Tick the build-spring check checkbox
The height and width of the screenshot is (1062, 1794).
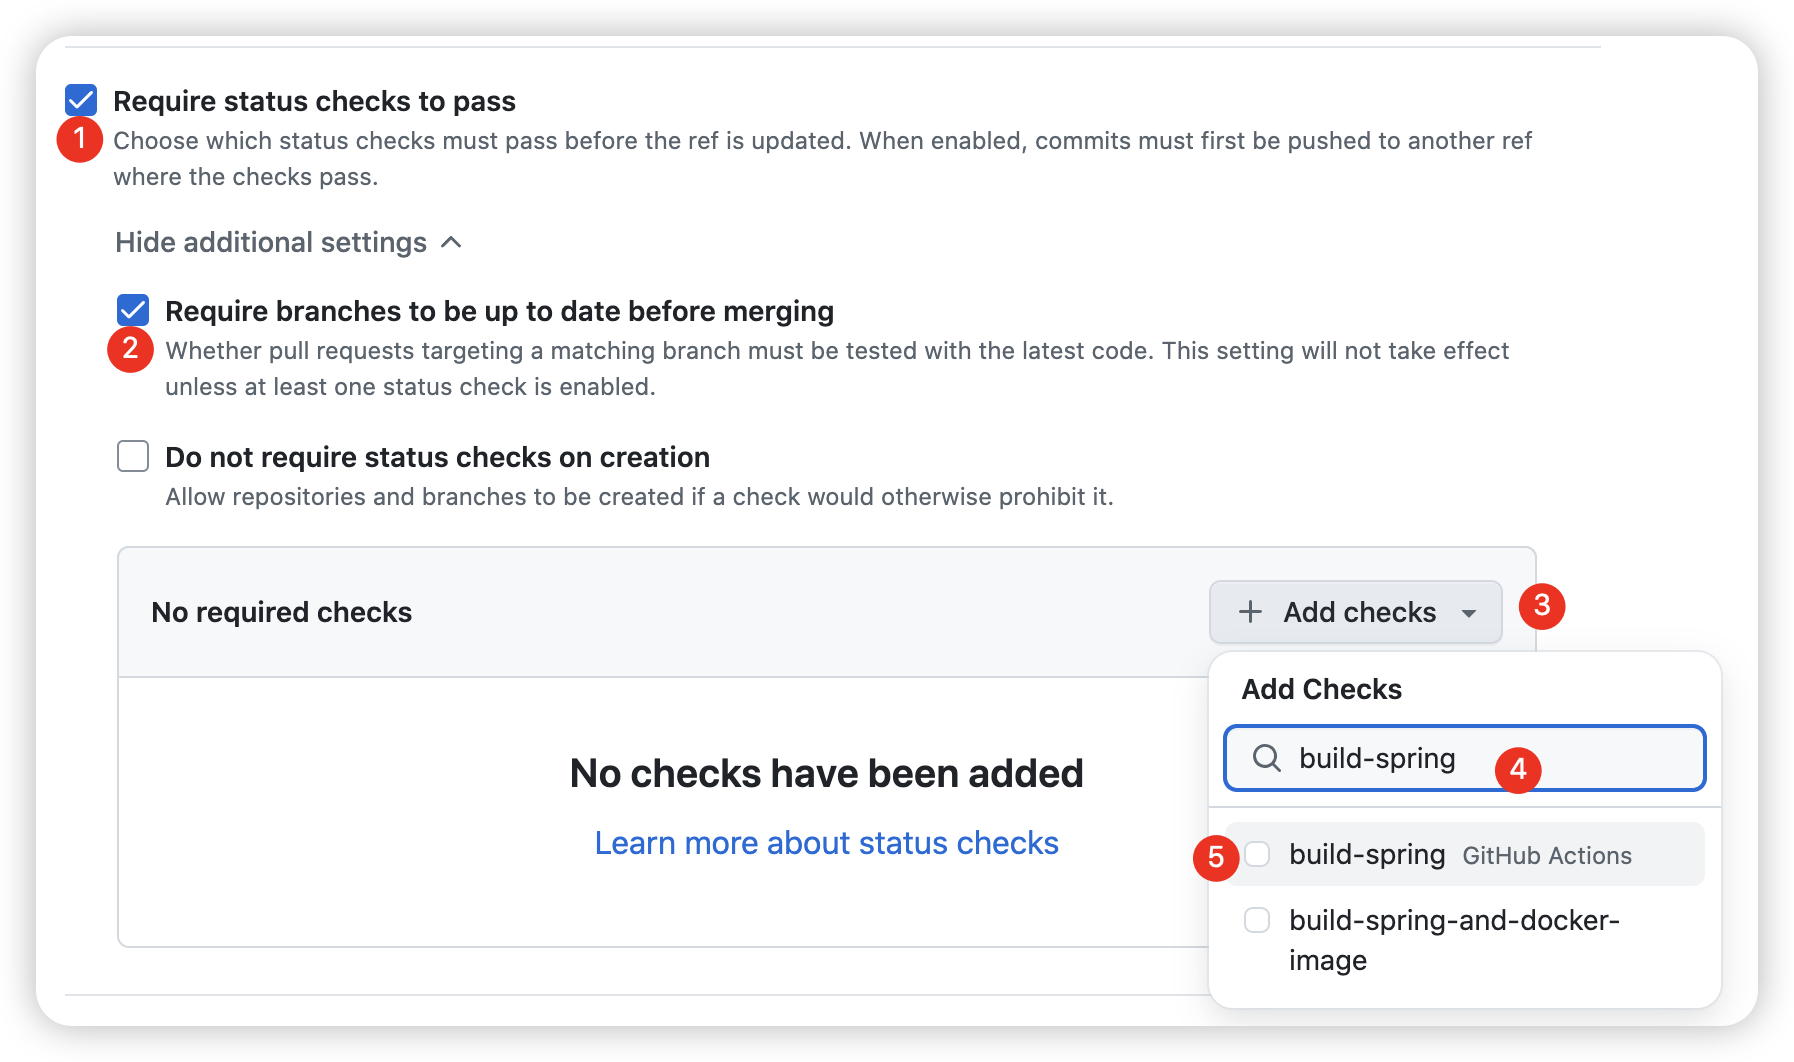(x=1257, y=854)
